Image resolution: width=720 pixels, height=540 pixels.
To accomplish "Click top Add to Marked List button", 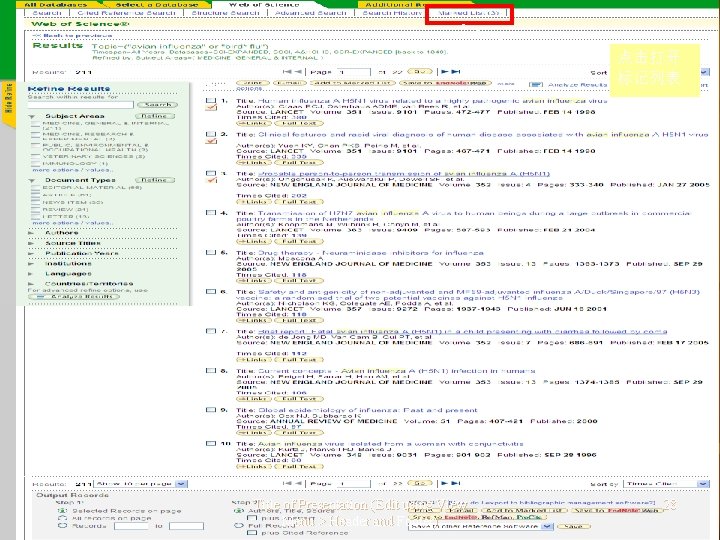I will coord(353,83).
